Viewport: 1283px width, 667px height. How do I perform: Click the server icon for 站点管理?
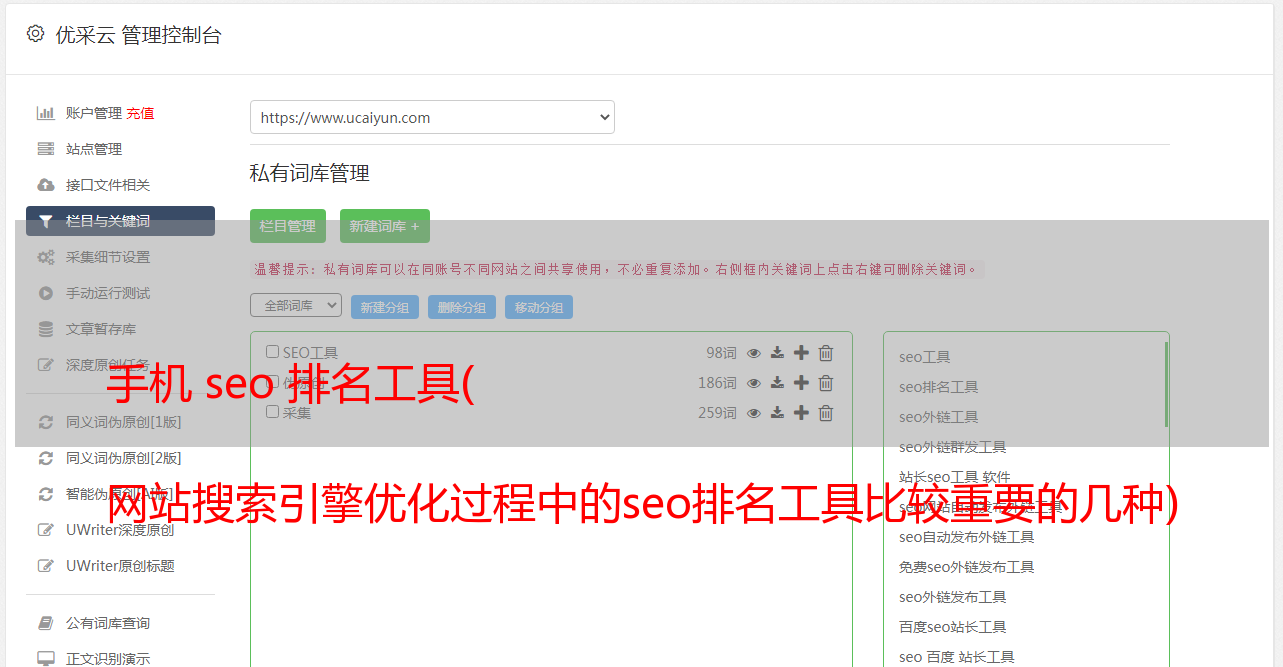(46, 149)
